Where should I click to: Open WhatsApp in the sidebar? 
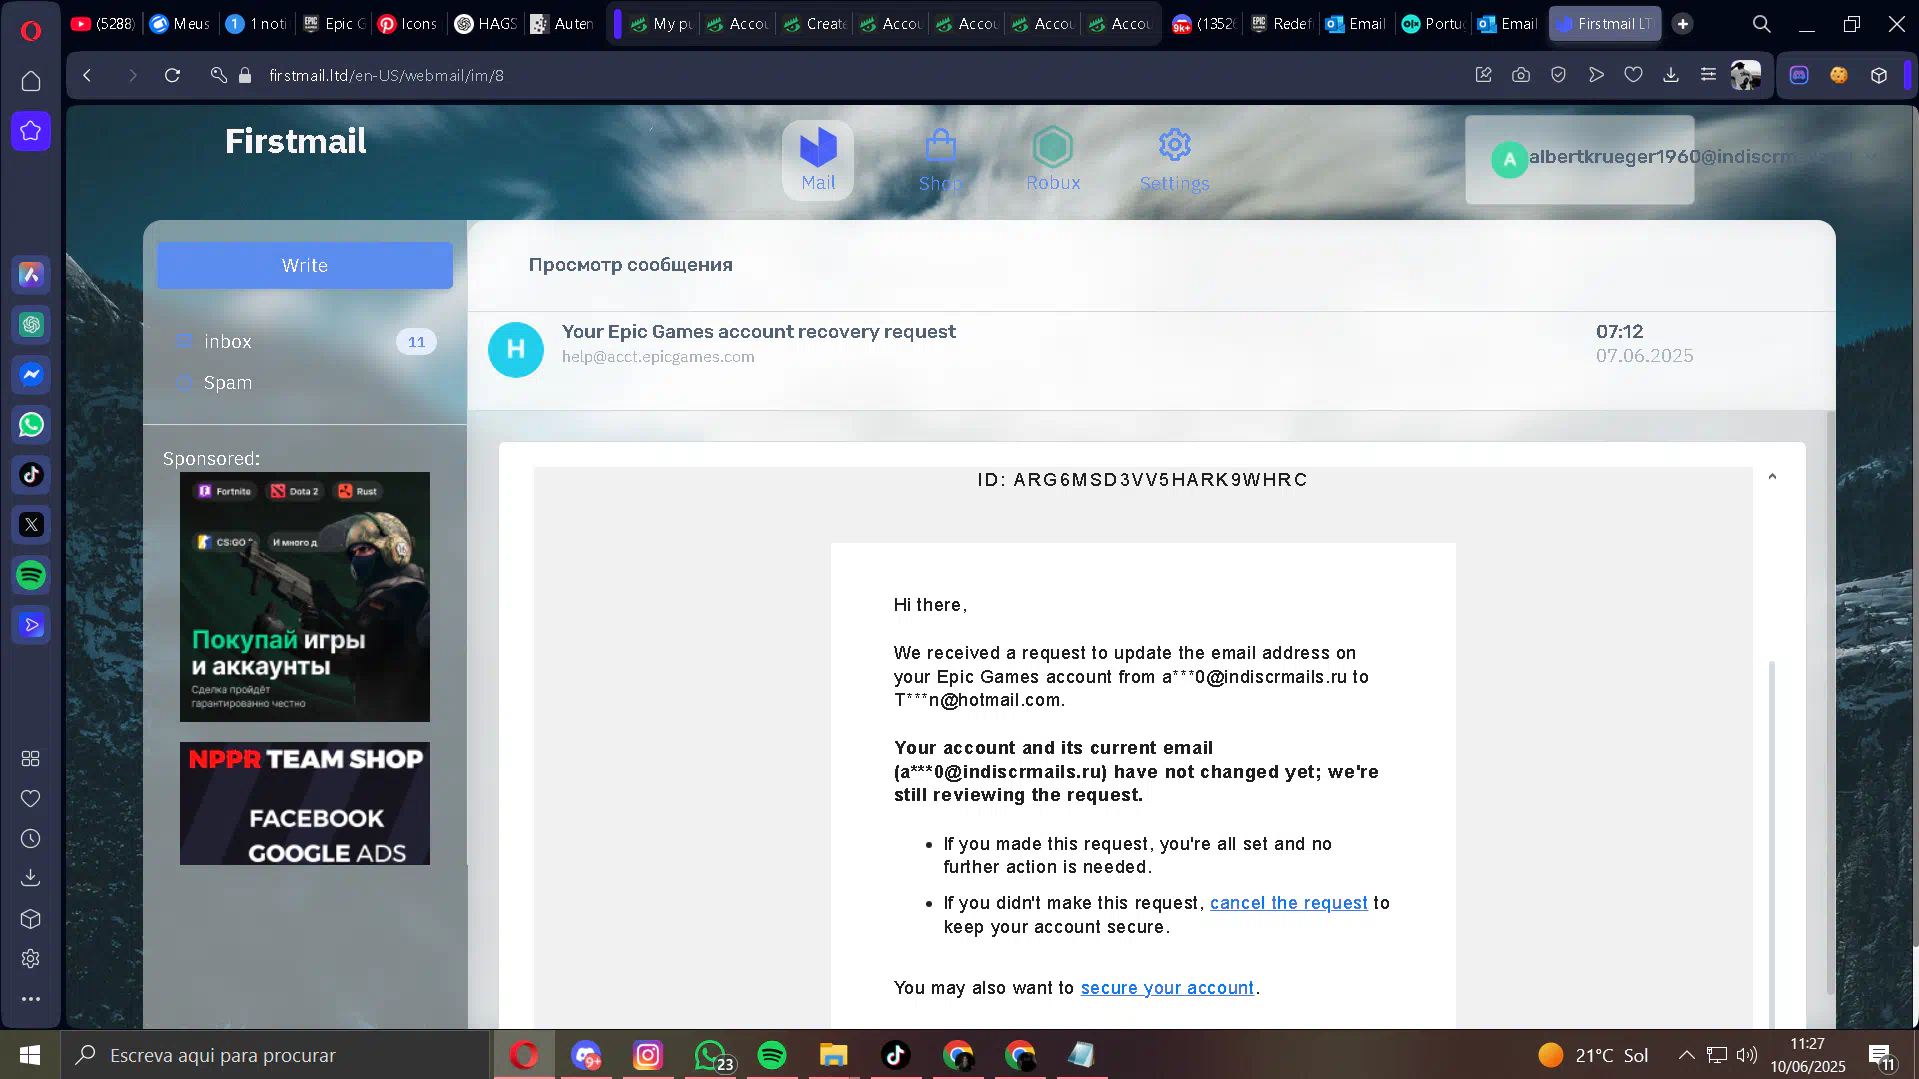tap(31, 425)
